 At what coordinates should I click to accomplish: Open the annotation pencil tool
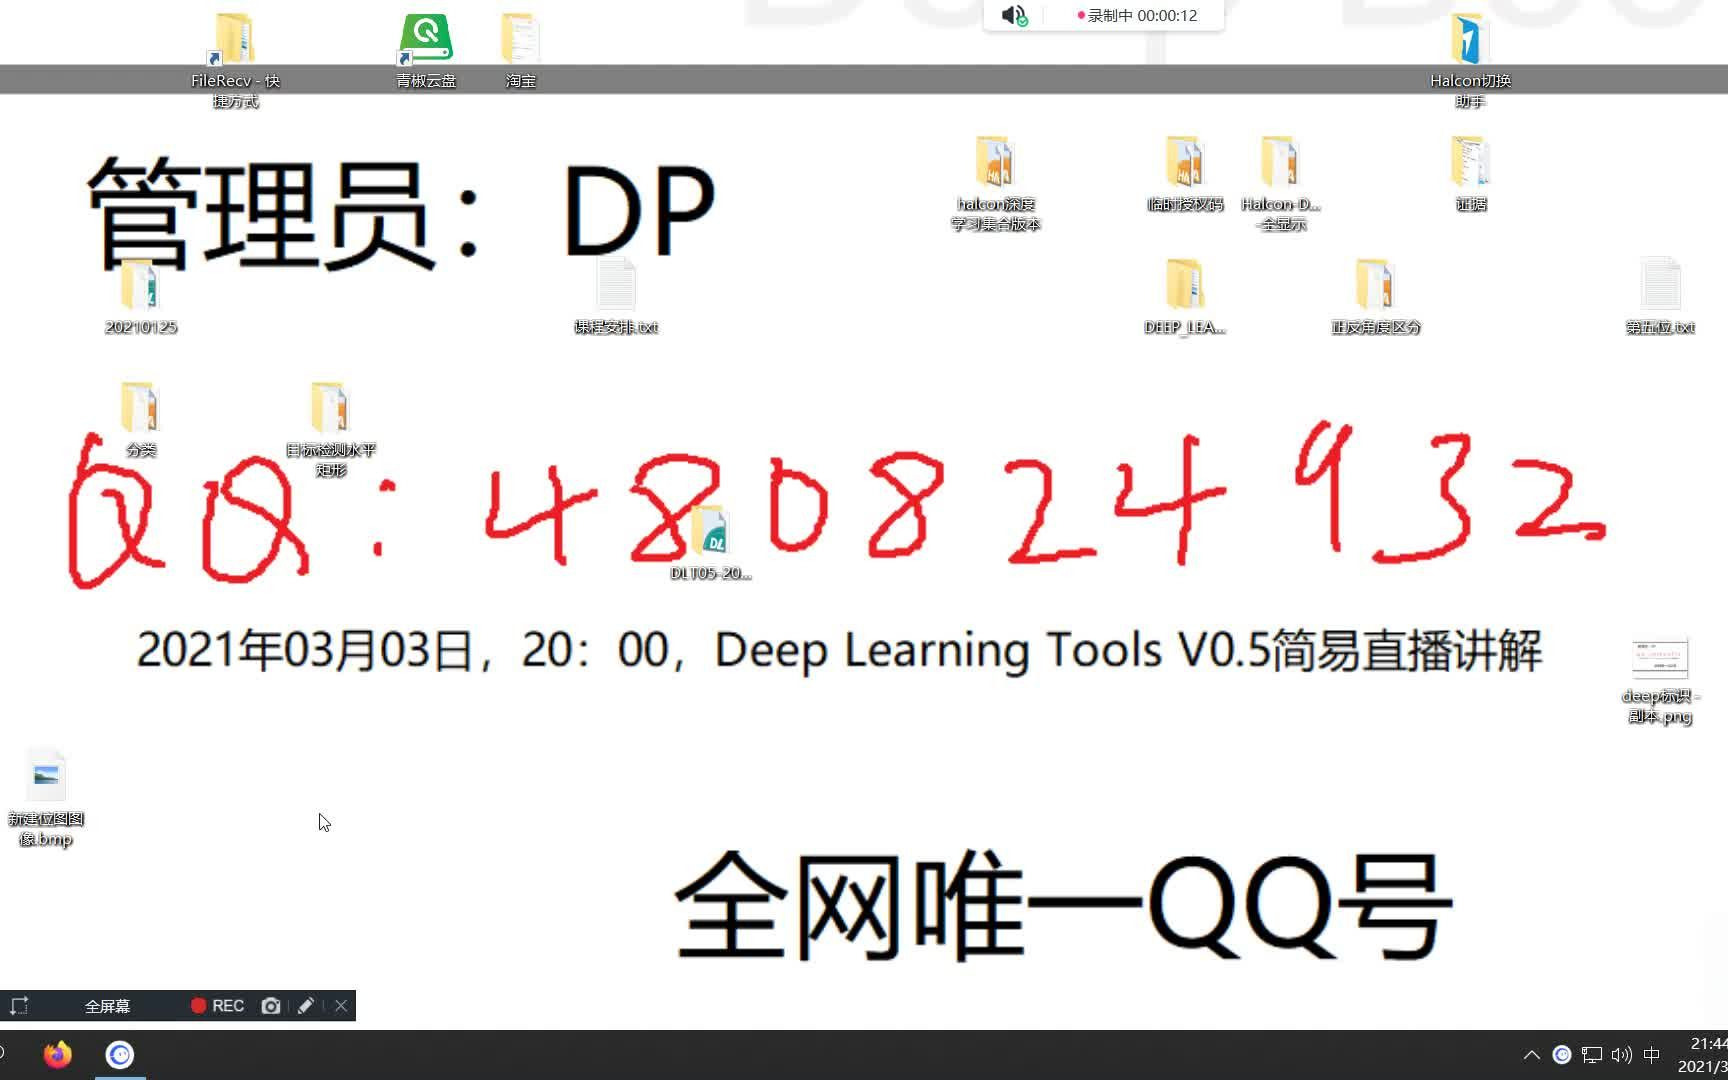tap(306, 1005)
